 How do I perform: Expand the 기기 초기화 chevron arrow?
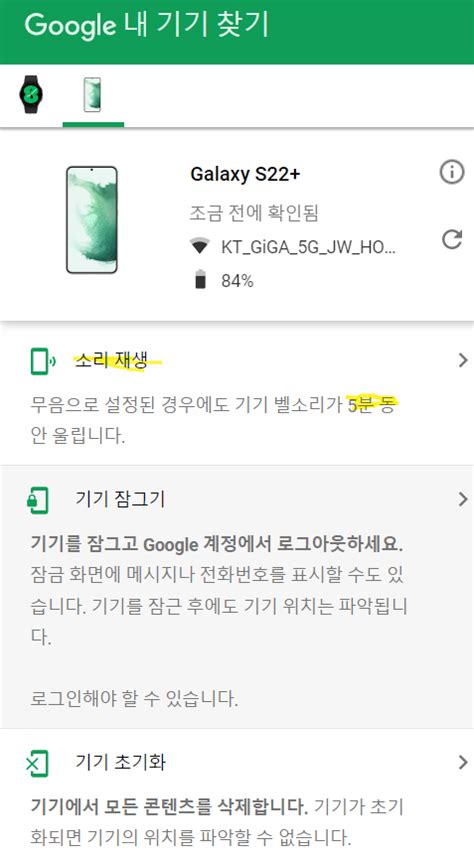(x=463, y=762)
